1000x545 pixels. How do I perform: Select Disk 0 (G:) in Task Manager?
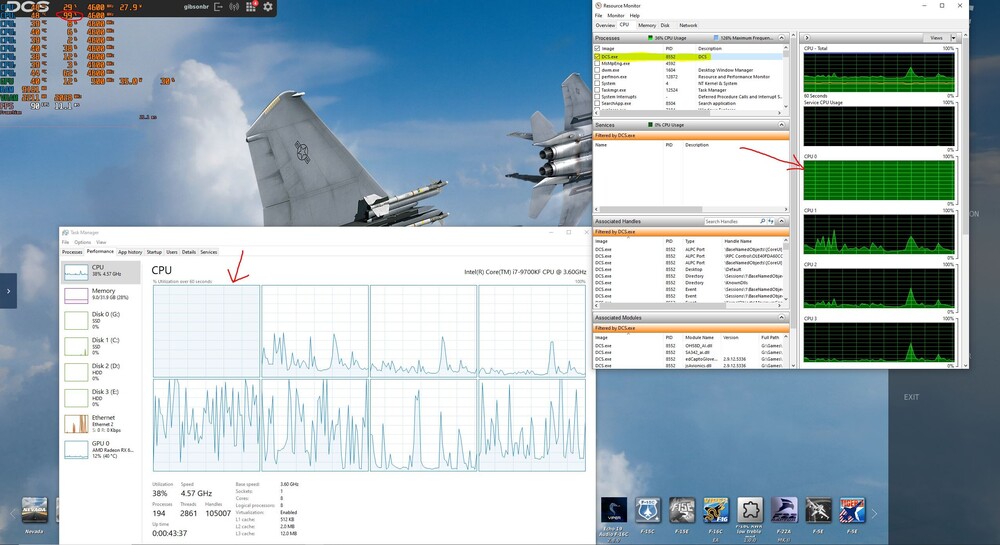tap(101, 320)
